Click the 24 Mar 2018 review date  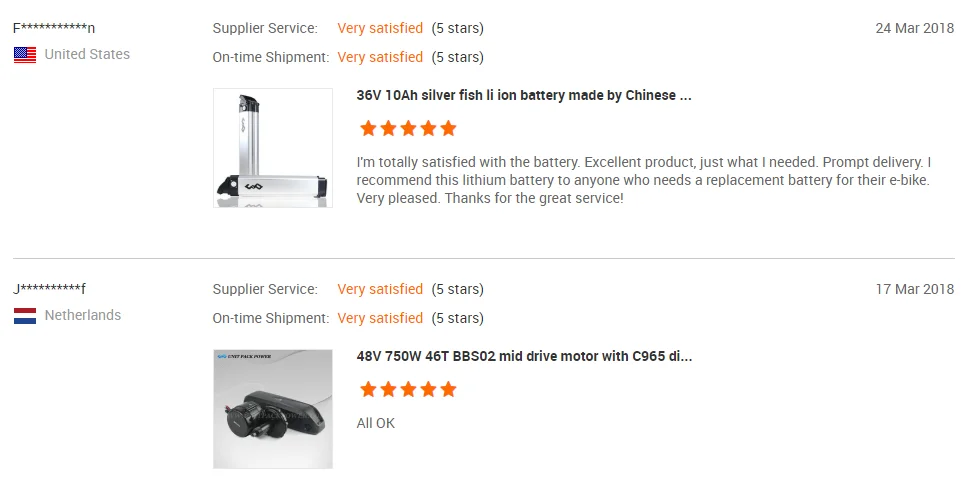pyautogui.click(x=914, y=28)
